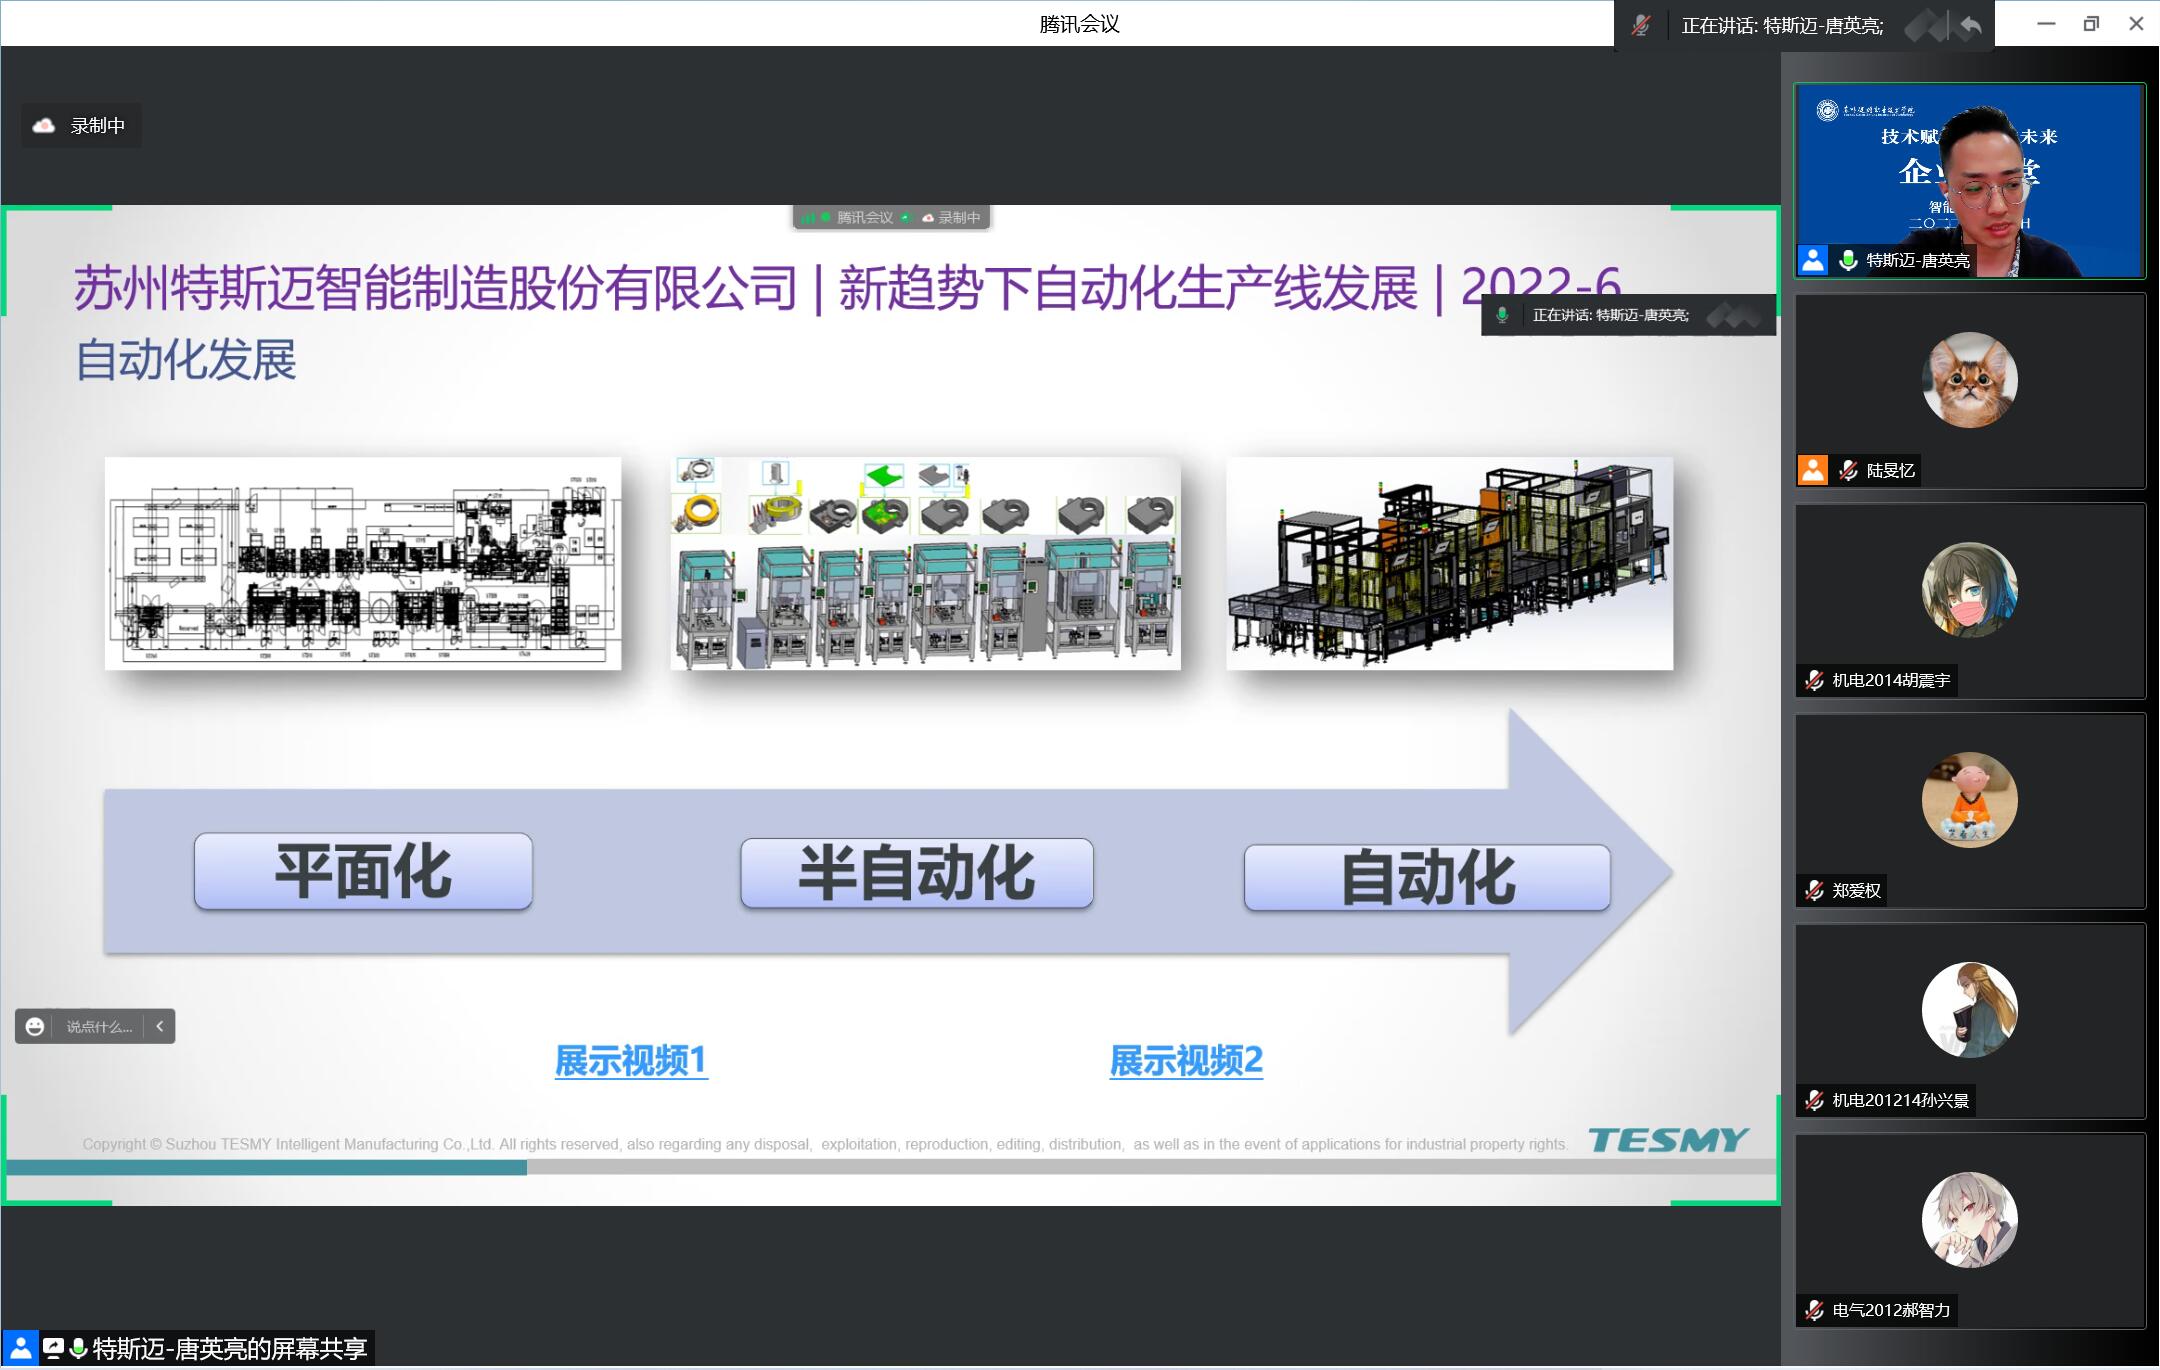Open the 展示视频1 hyperlink
2160x1370 pixels.
pyautogui.click(x=631, y=1061)
